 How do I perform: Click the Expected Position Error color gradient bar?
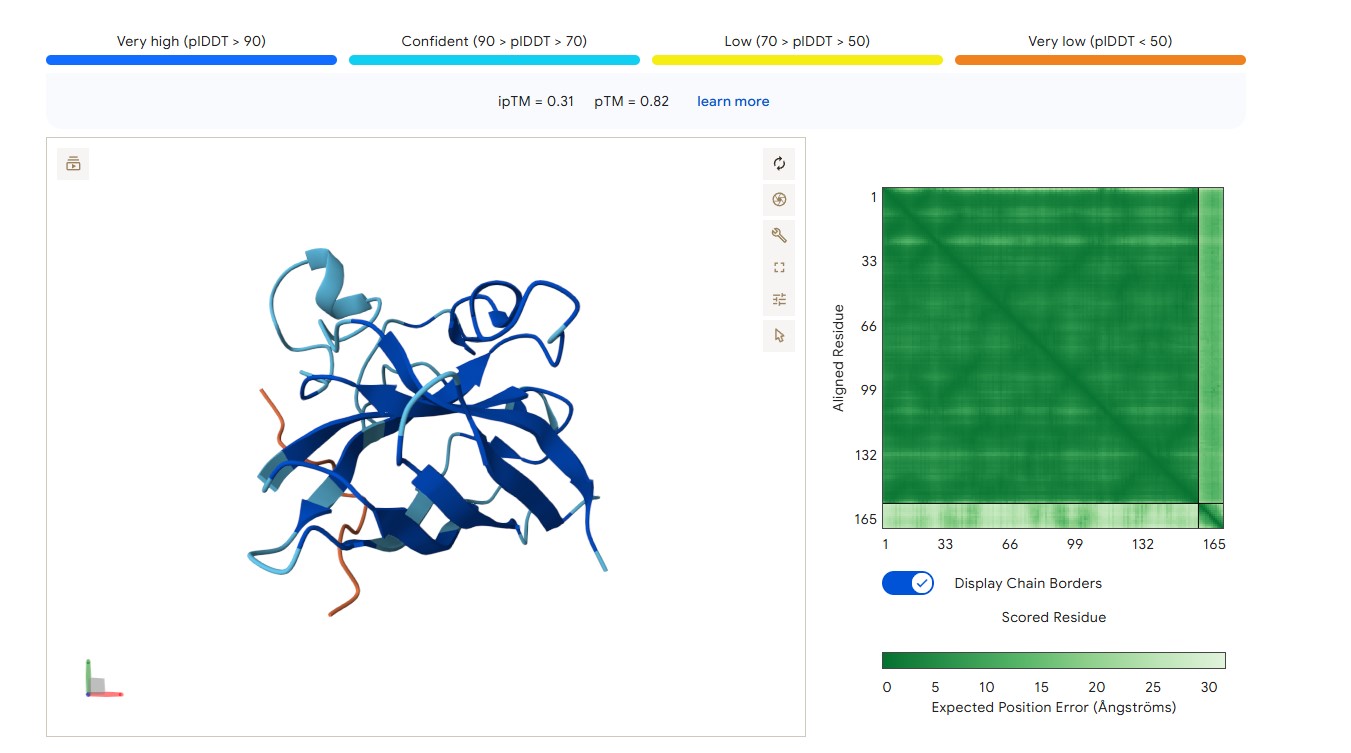[1053, 660]
